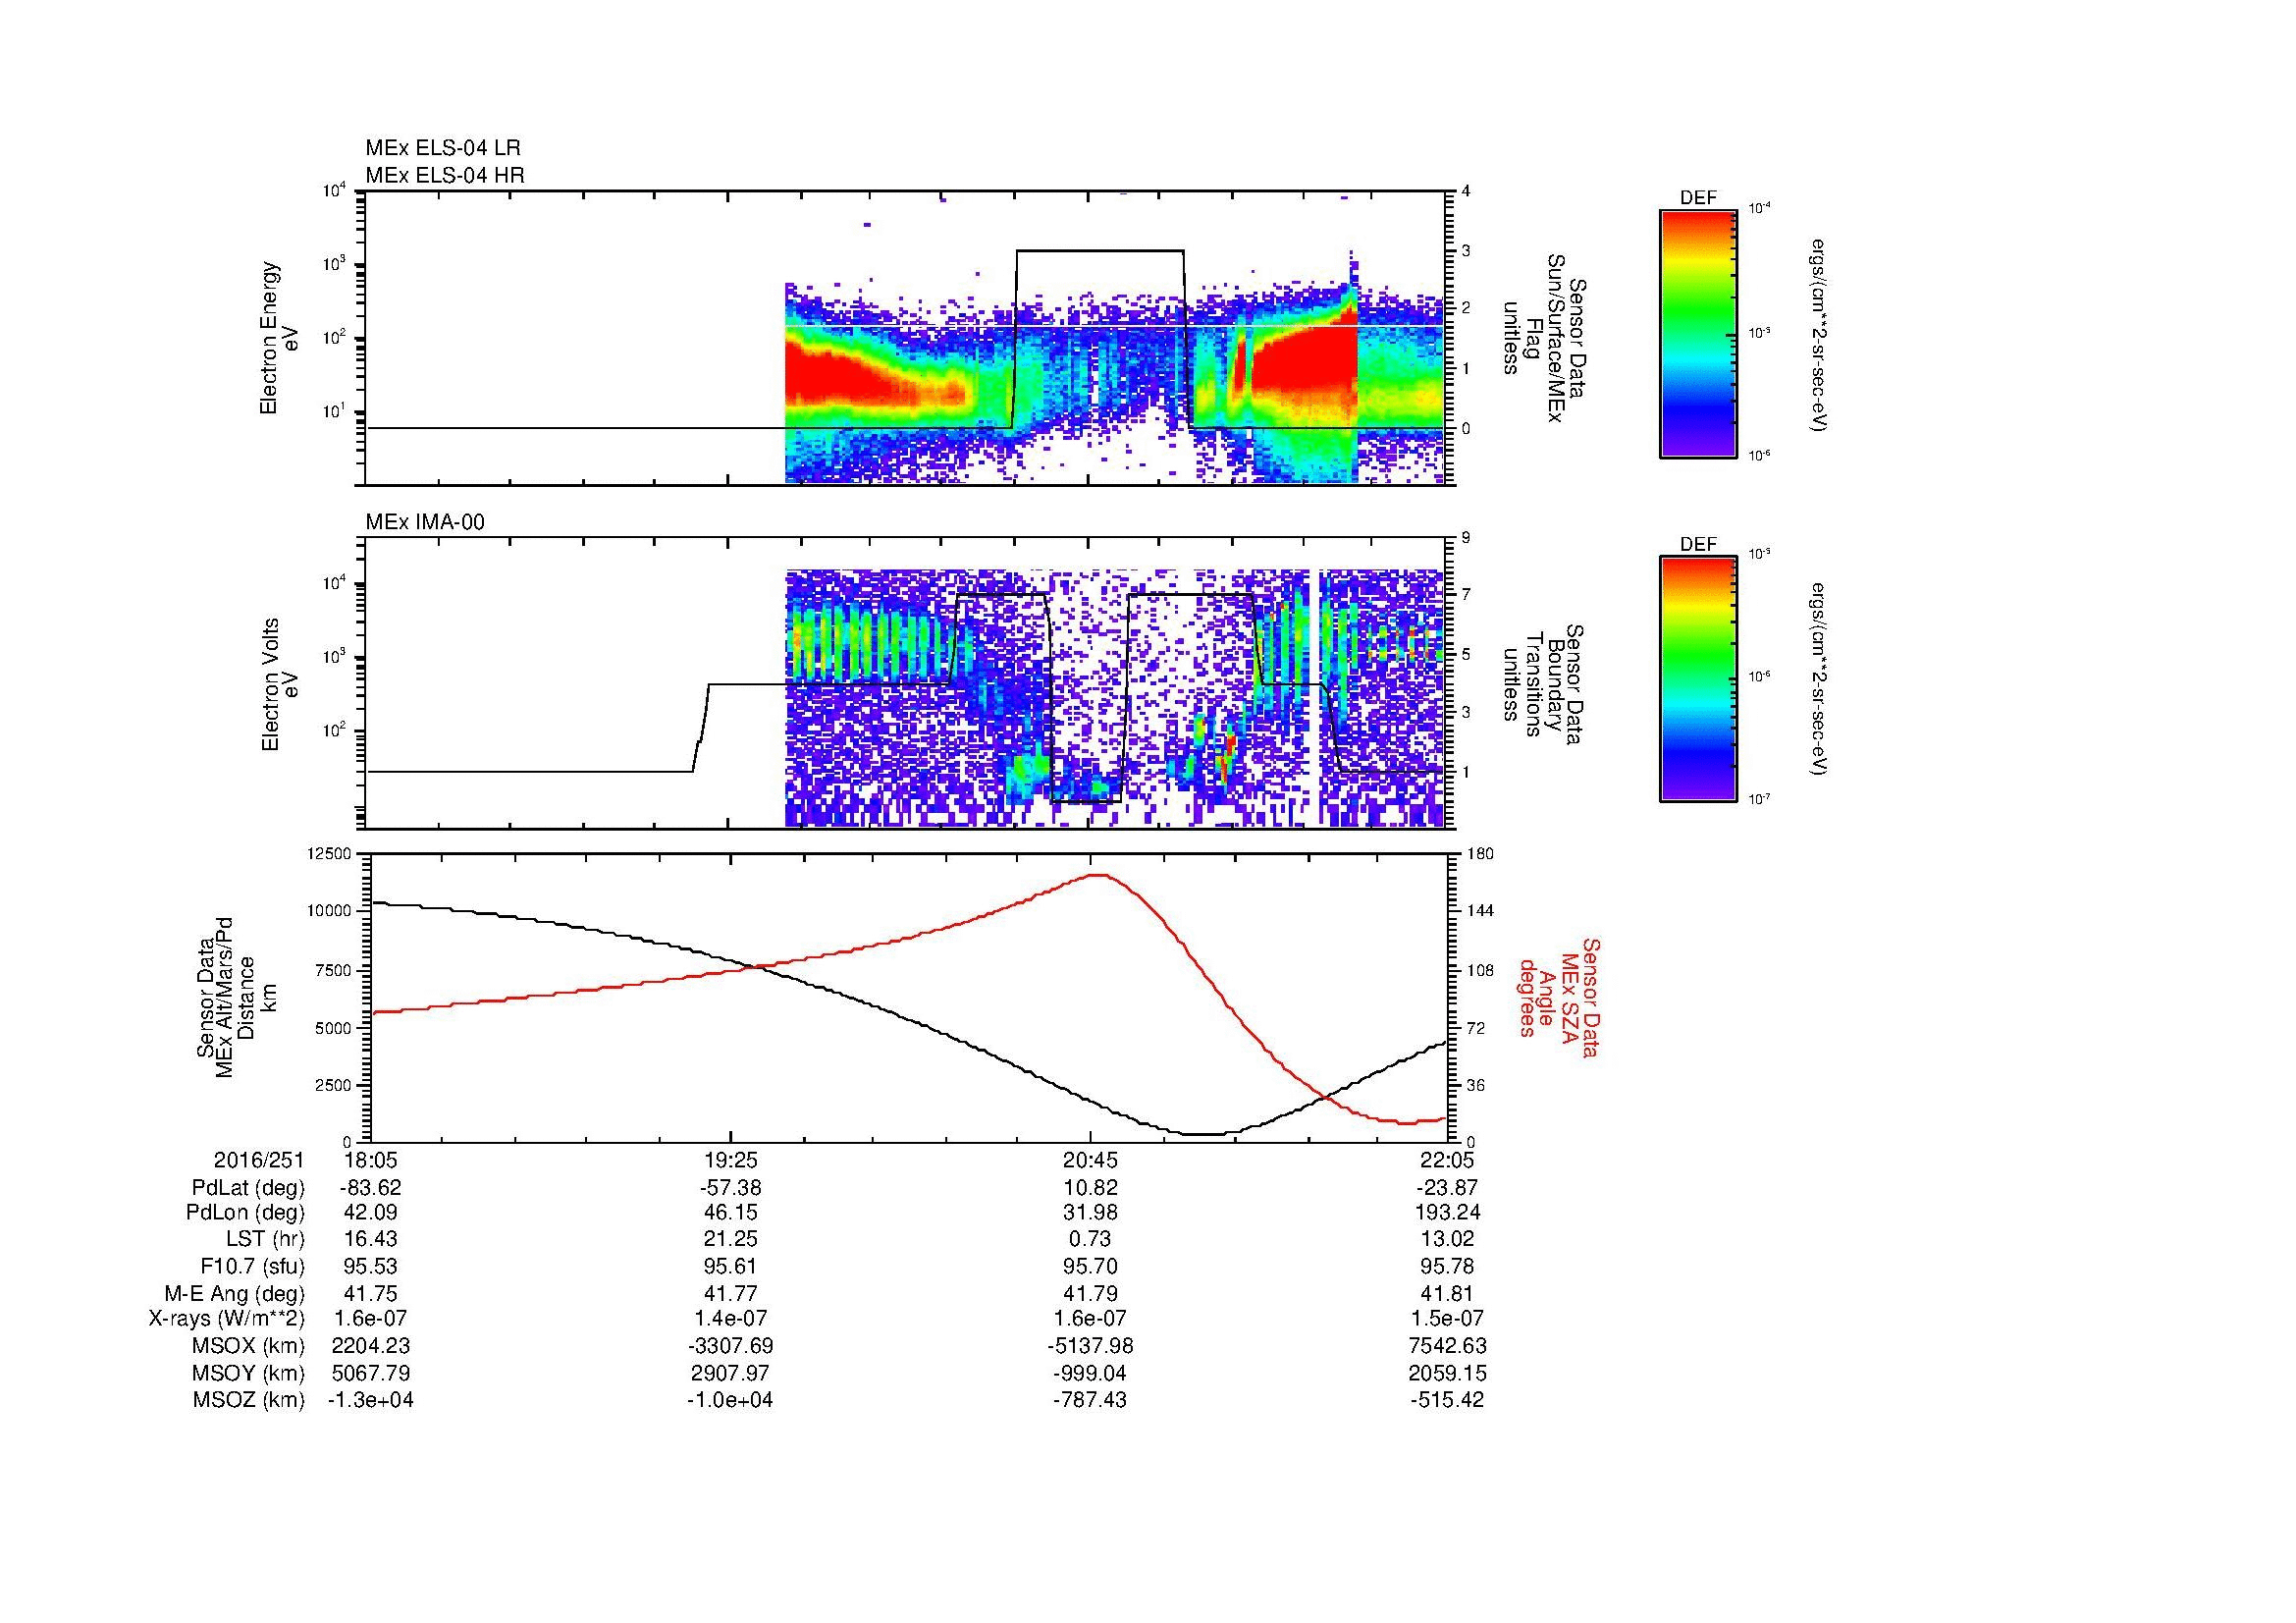Click the 'MEx ELS-04 HR' plot title
This screenshot has width=2296, height=1623.
tap(444, 175)
